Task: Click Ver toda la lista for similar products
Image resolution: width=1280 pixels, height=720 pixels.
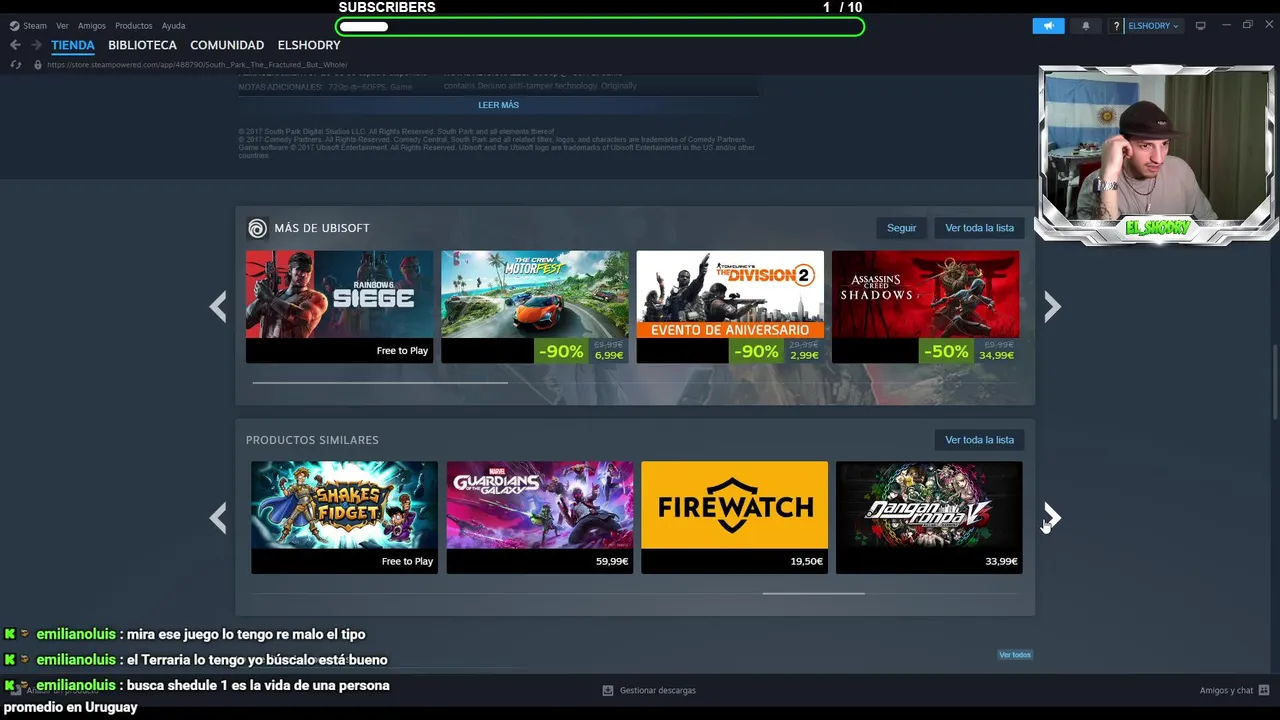Action: (979, 440)
